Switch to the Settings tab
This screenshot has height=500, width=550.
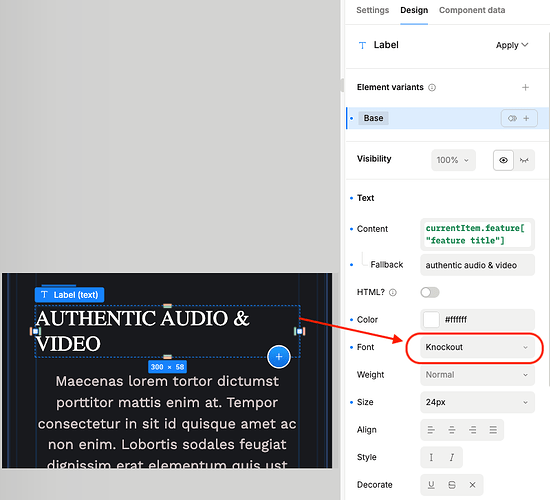coord(373,10)
